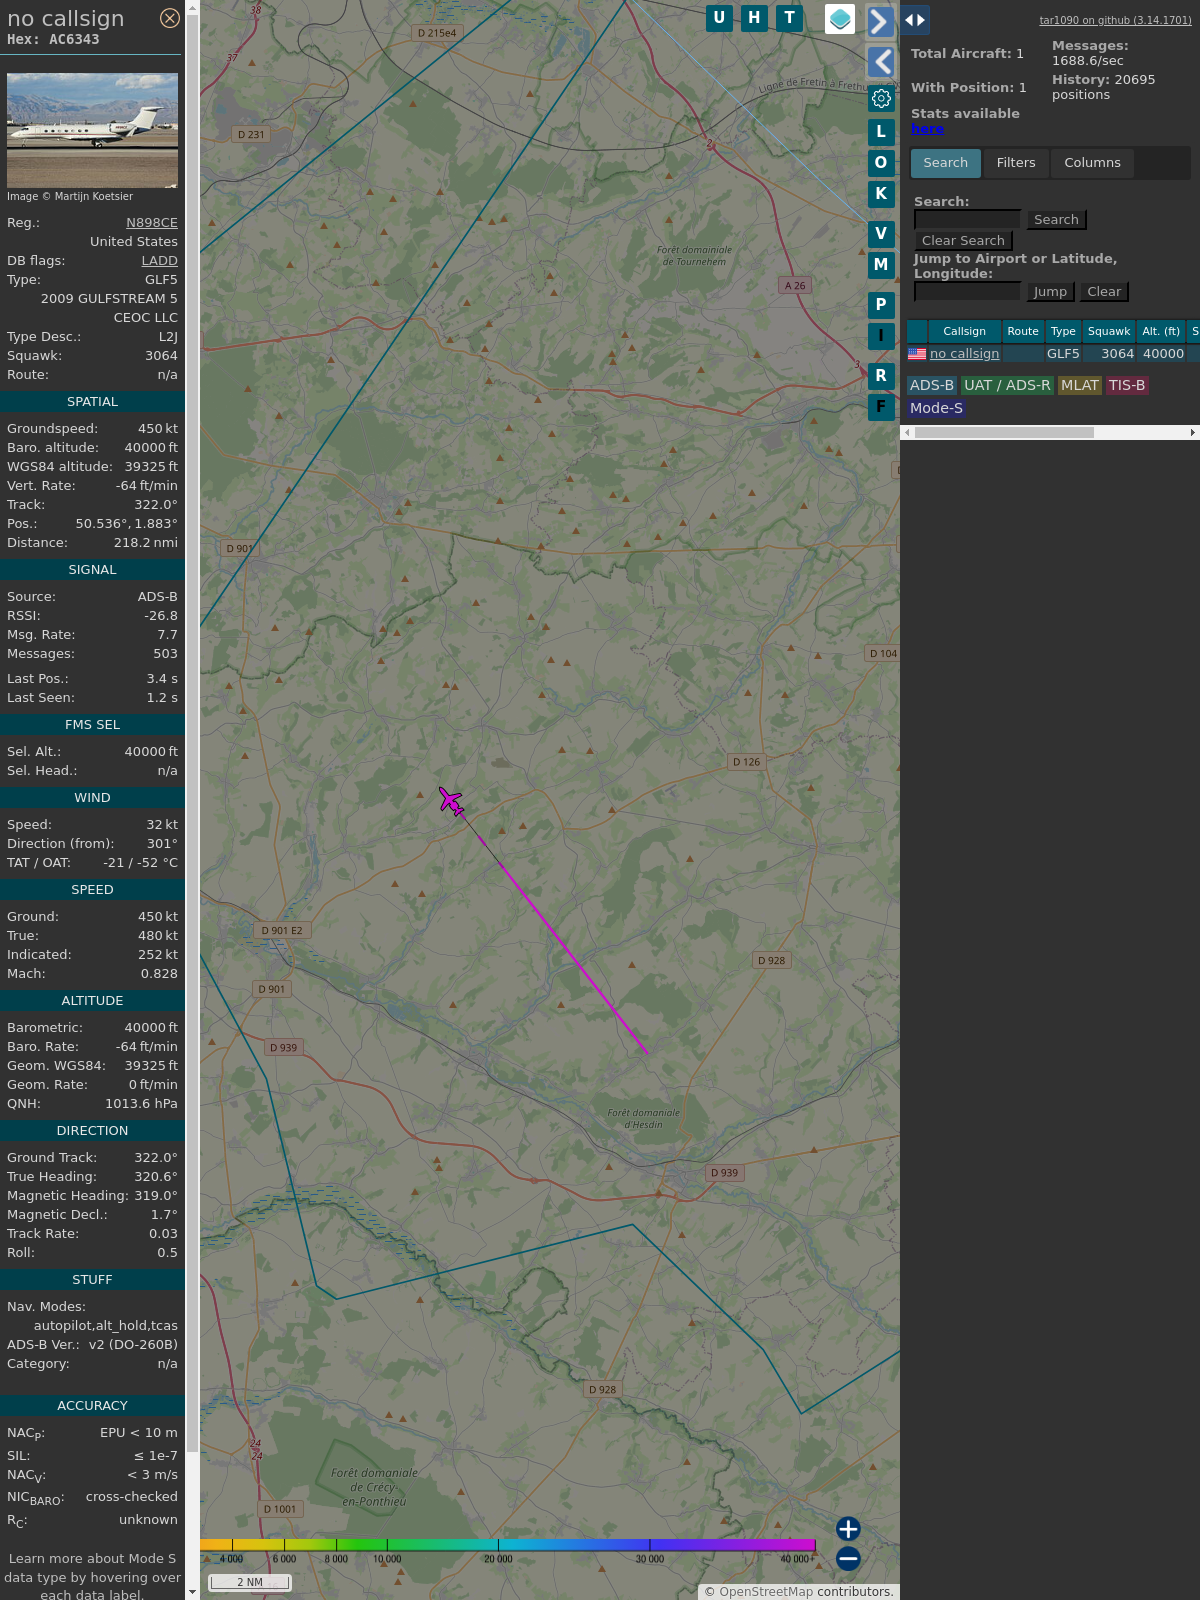Click the SPEED section header
This screenshot has width=1200, height=1600.
tap(92, 890)
